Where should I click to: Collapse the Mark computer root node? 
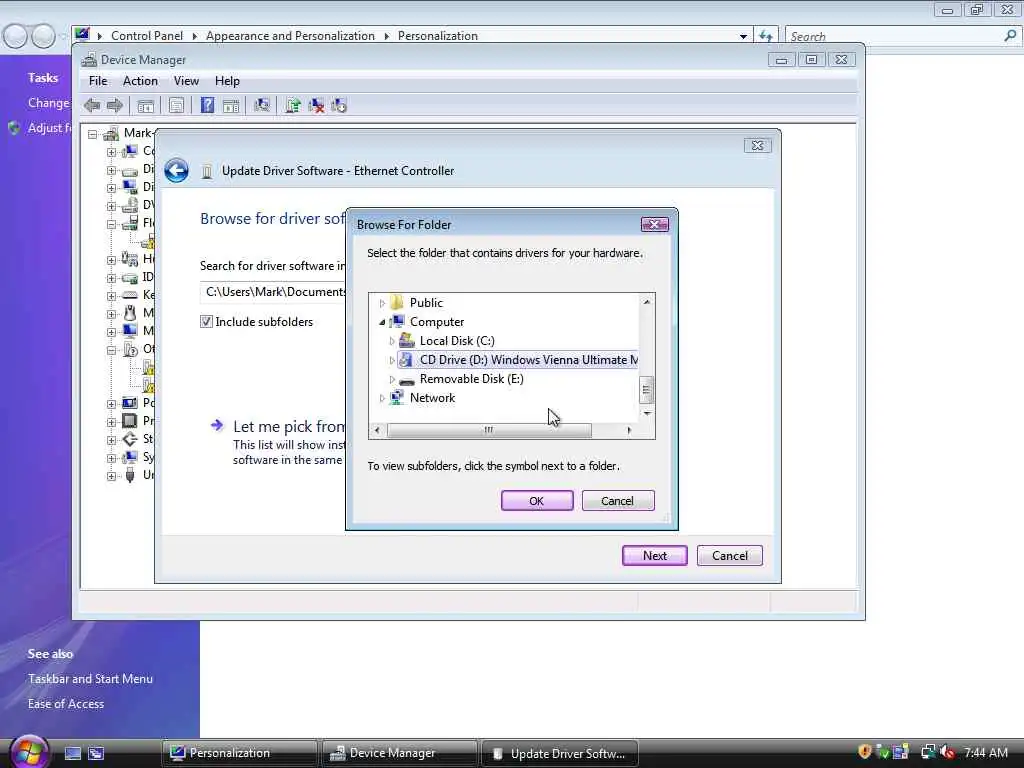point(93,134)
